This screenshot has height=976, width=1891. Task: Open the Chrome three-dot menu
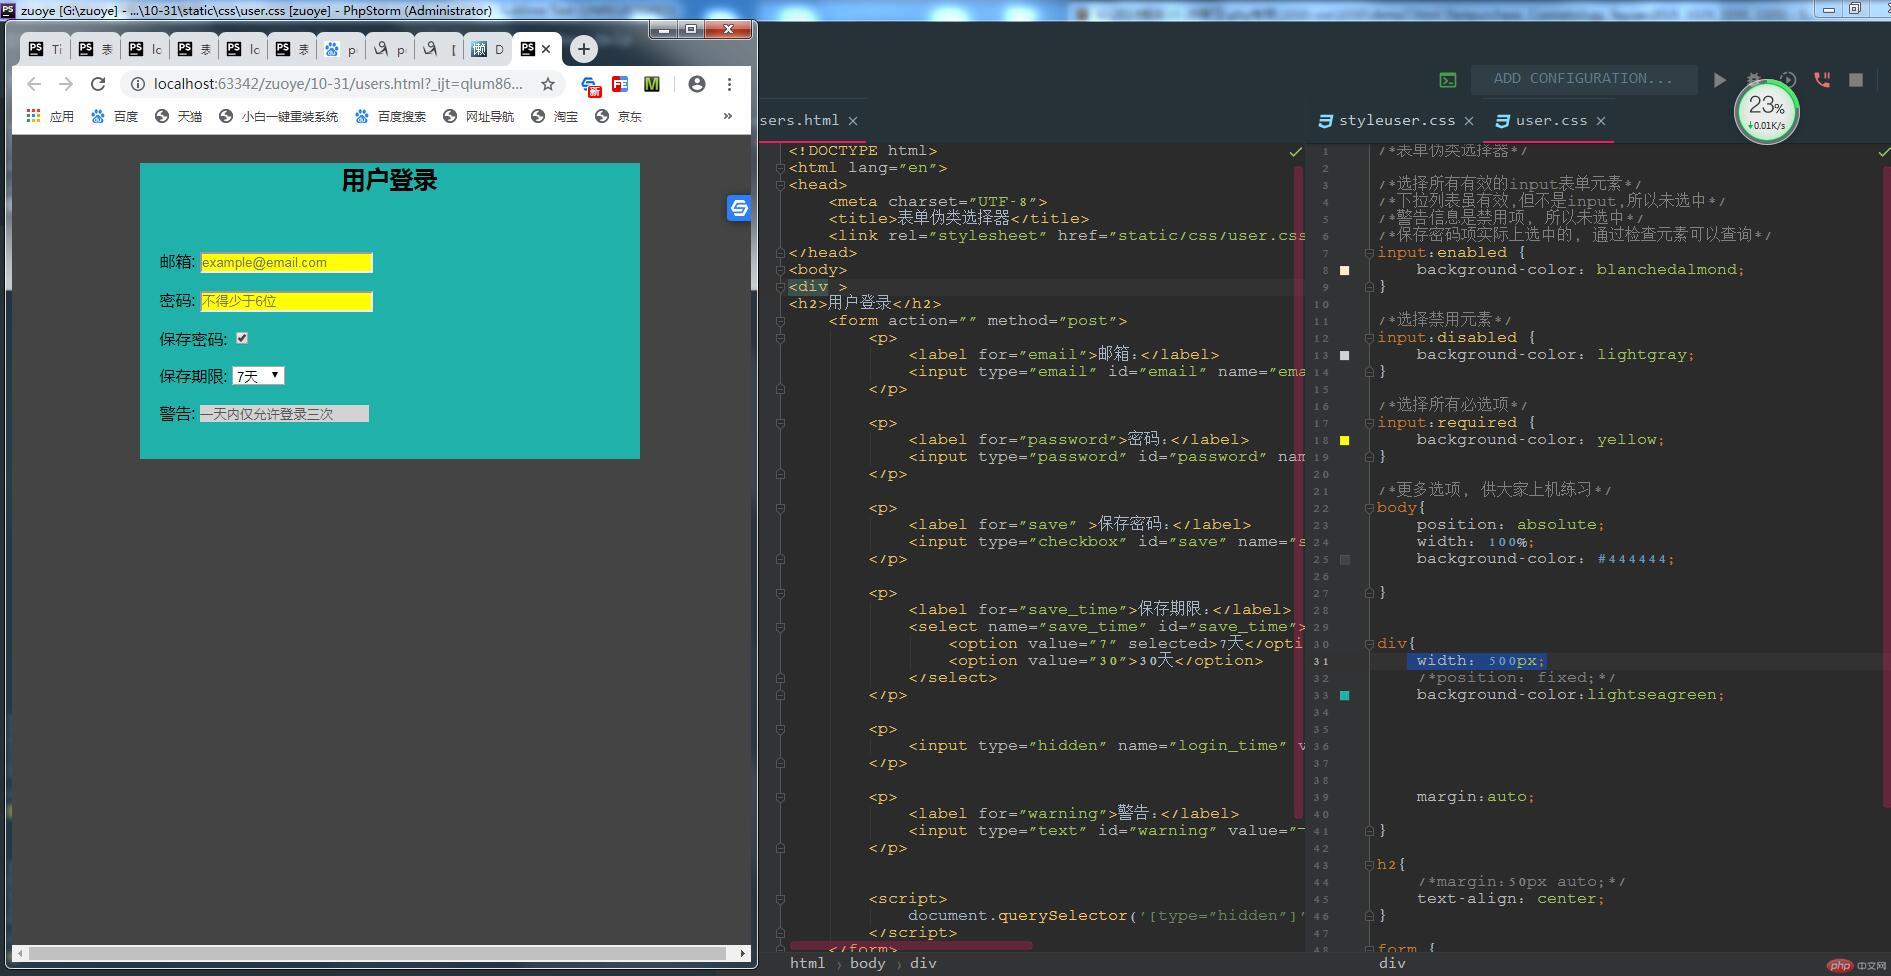tap(729, 84)
